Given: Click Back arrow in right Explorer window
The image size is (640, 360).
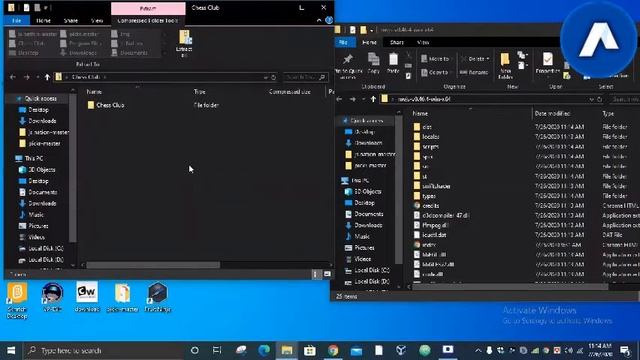Looking at the screenshot, I should [339, 99].
